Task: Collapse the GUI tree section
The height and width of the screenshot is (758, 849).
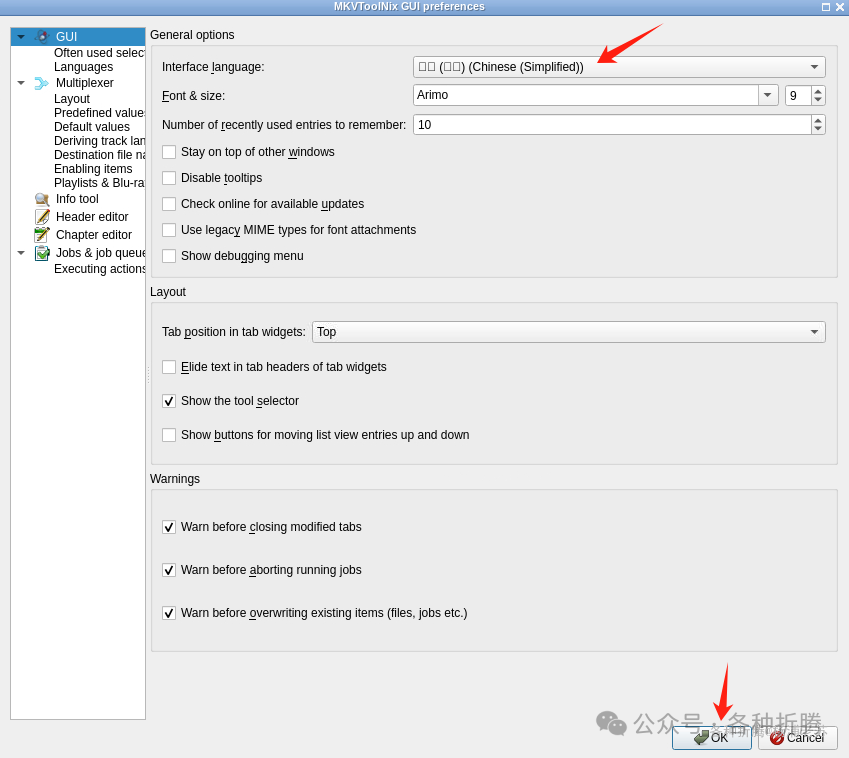Action: [x=21, y=37]
